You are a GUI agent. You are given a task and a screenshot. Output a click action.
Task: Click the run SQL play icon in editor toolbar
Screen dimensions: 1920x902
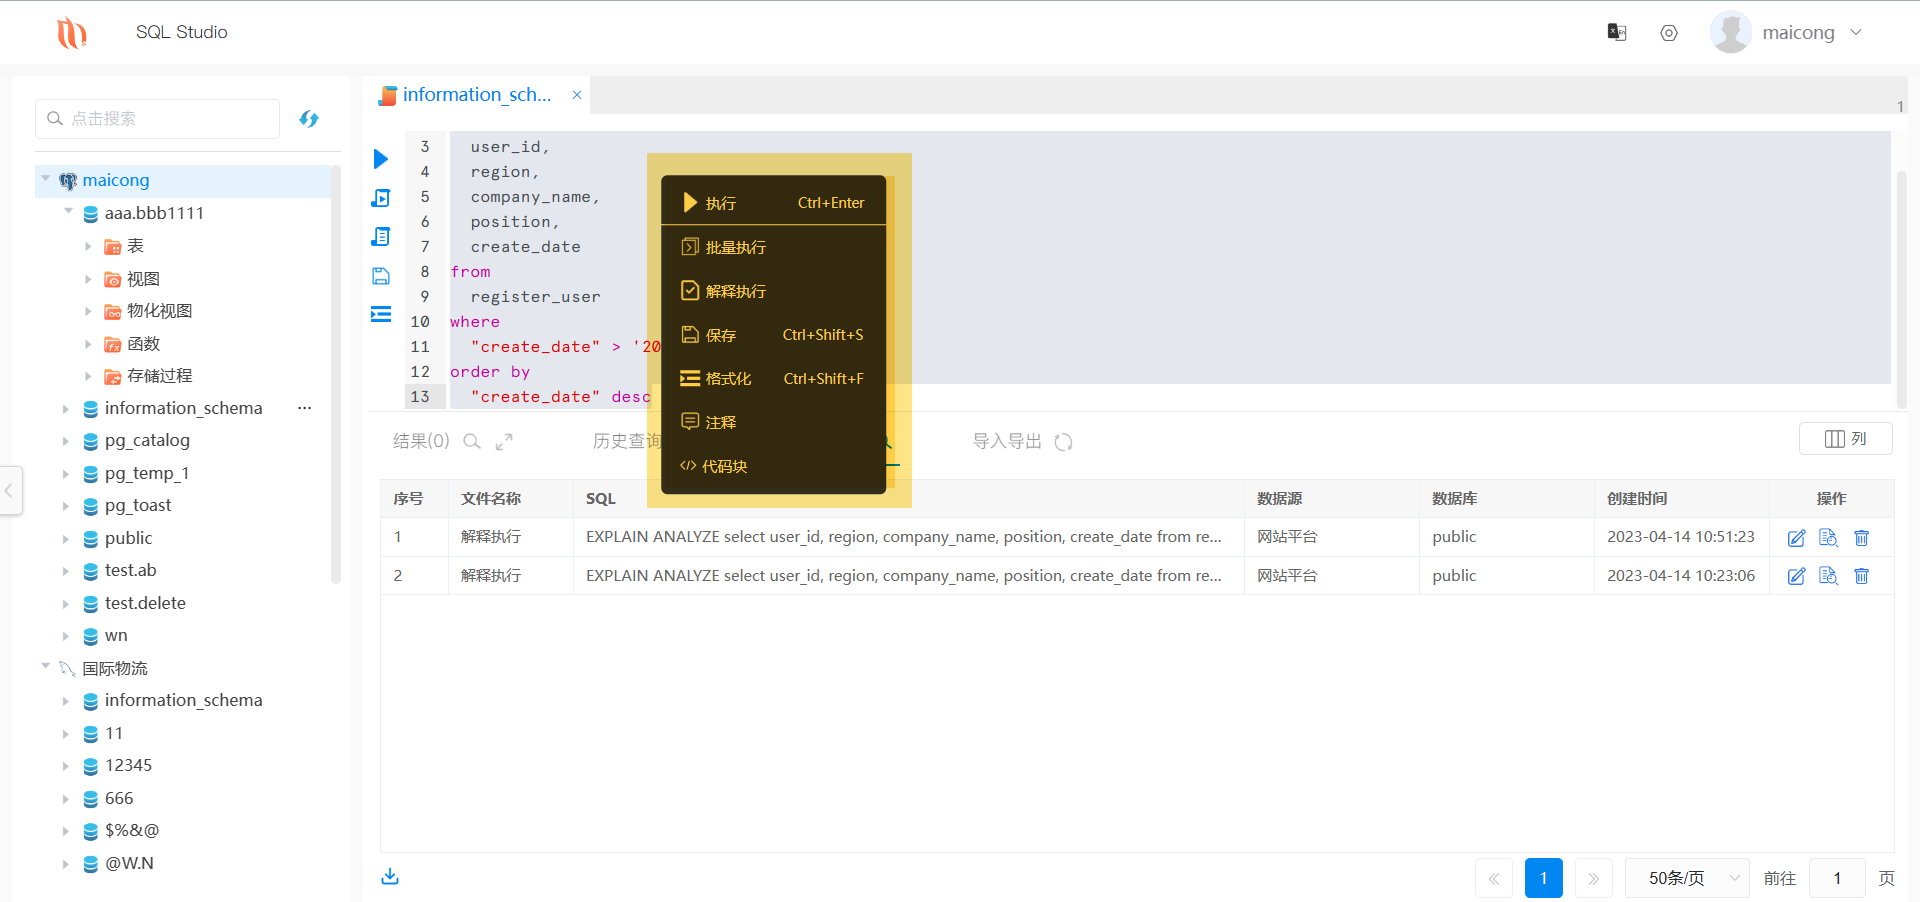coord(380,159)
